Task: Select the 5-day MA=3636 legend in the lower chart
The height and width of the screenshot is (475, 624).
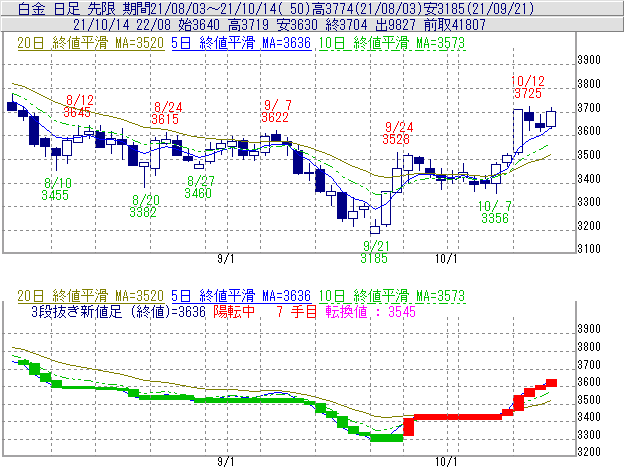Action: (241, 296)
